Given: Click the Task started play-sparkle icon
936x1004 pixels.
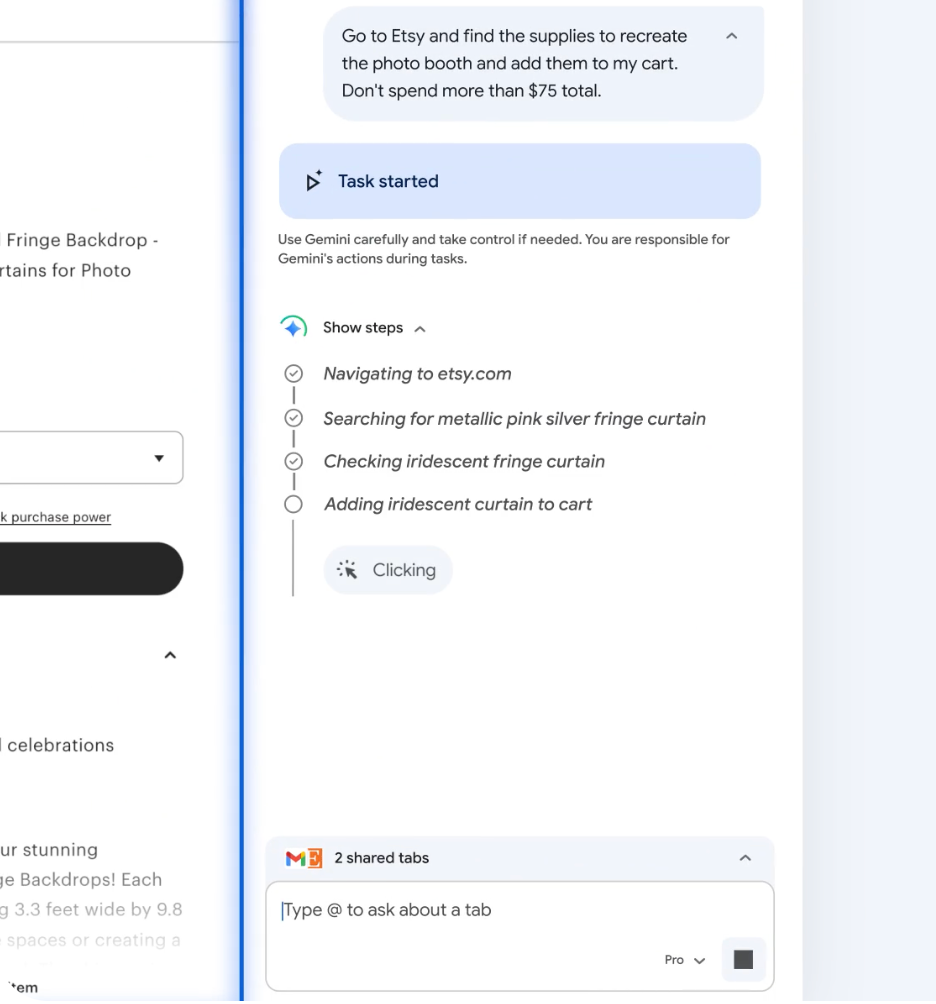Looking at the screenshot, I should pyautogui.click(x=313, y=181).
